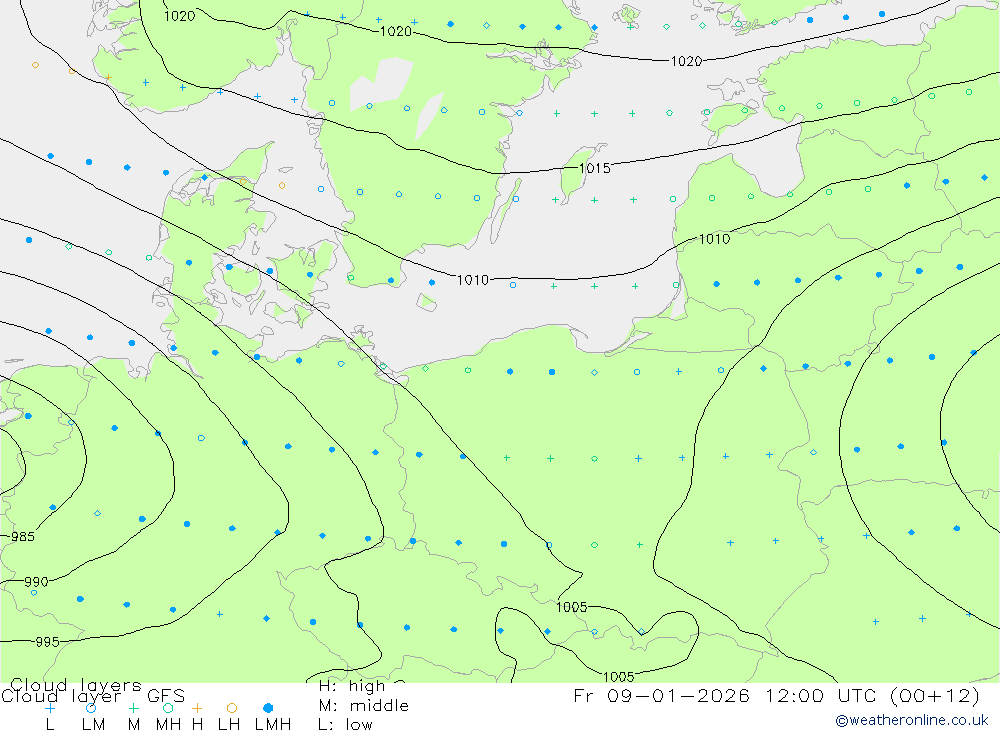1000x733 pixels.
Task: Click the forecast date 'Fr 09-01-2026' text
Action: click(661, 696)
